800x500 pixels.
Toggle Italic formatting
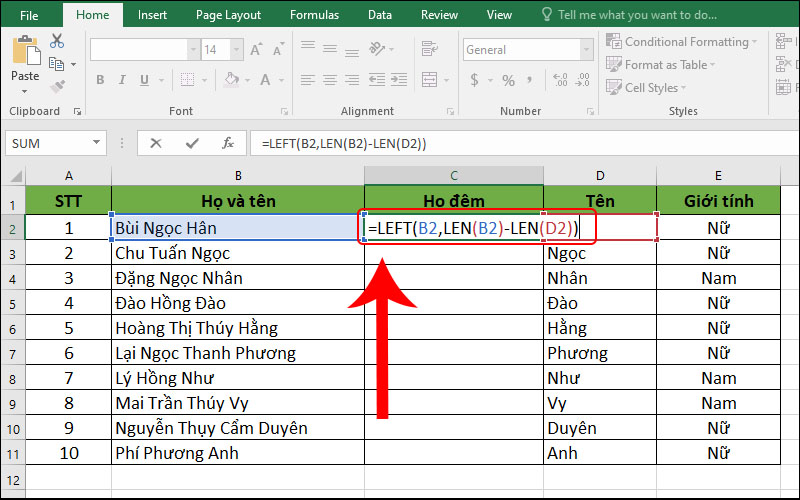coord(122,80)
